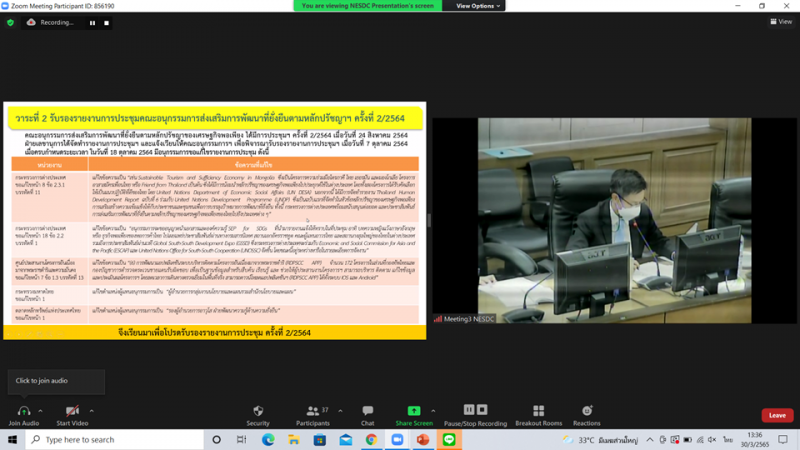Pause recording in bottom toolbar

click(x=469, y=409)
